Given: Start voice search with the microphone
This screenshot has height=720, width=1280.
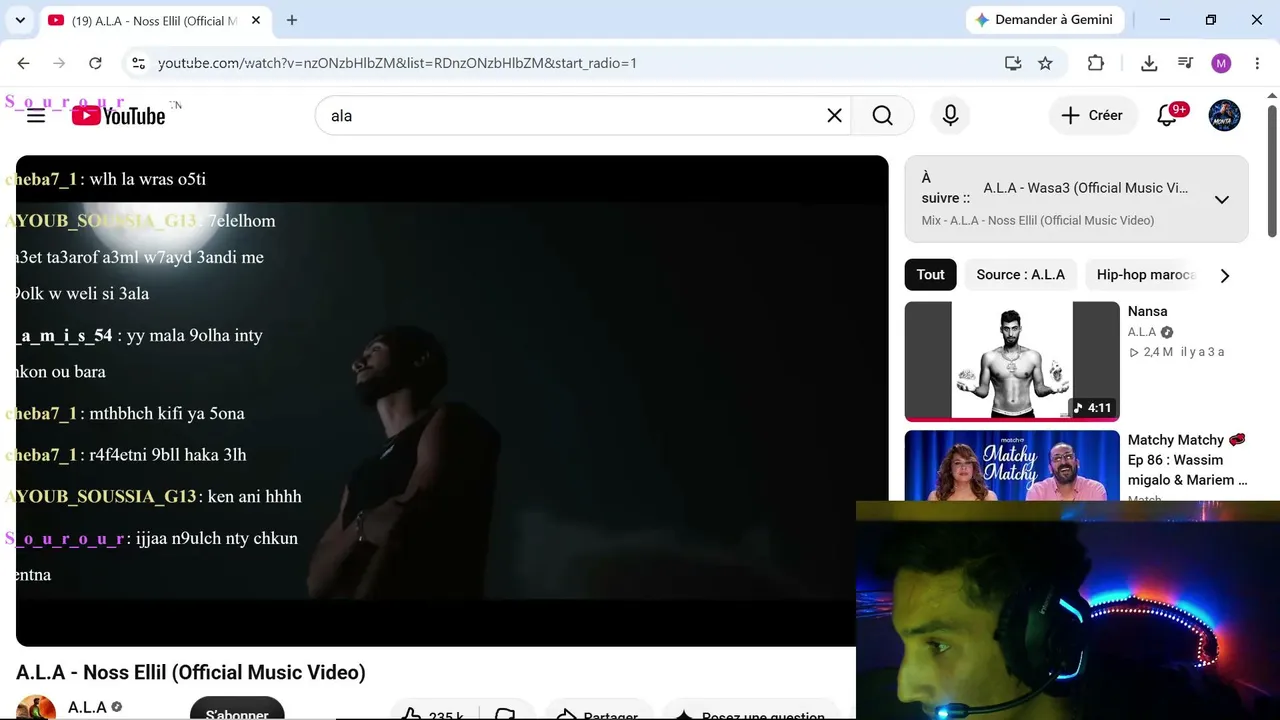Looking at the screenshot, I should click(950, 116).
